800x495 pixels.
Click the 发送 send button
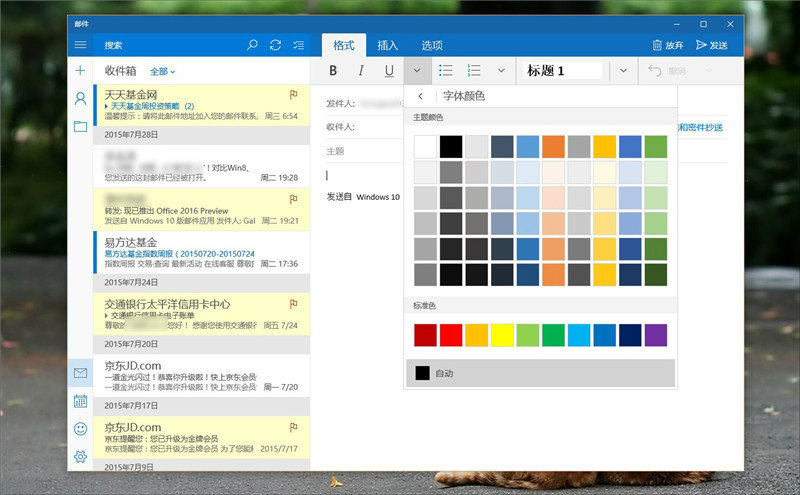coord(712,45)
